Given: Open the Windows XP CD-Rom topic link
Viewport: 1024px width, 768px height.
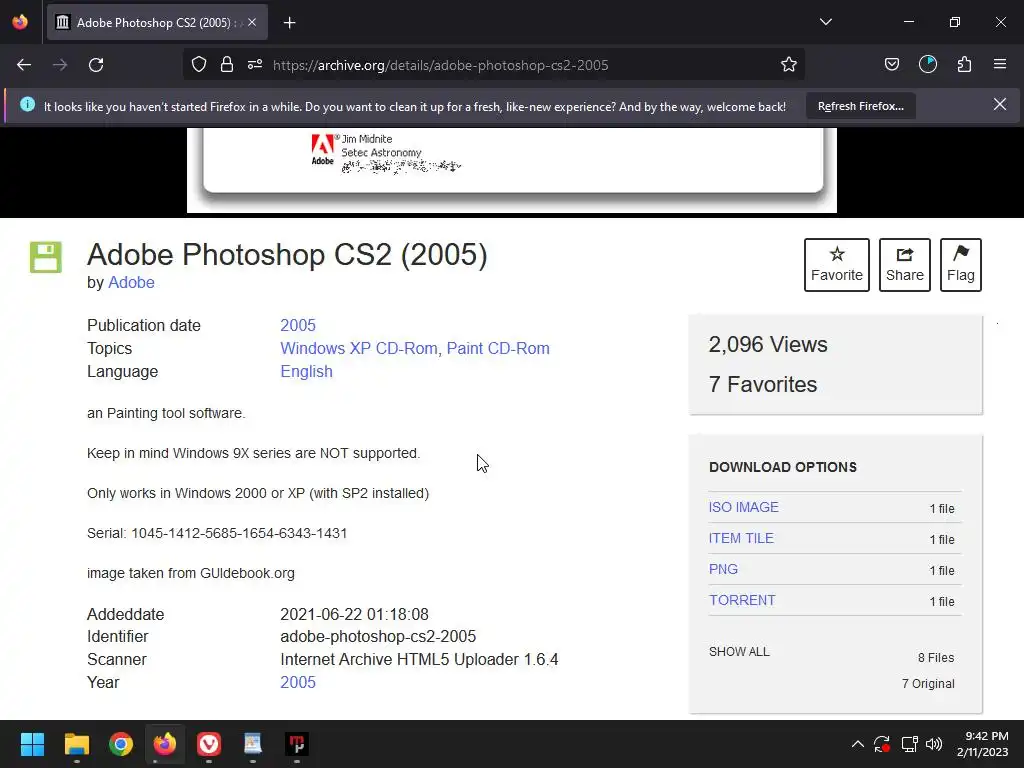Looking at the screenshot, I should pyautogui.click(x=359, y=348).
